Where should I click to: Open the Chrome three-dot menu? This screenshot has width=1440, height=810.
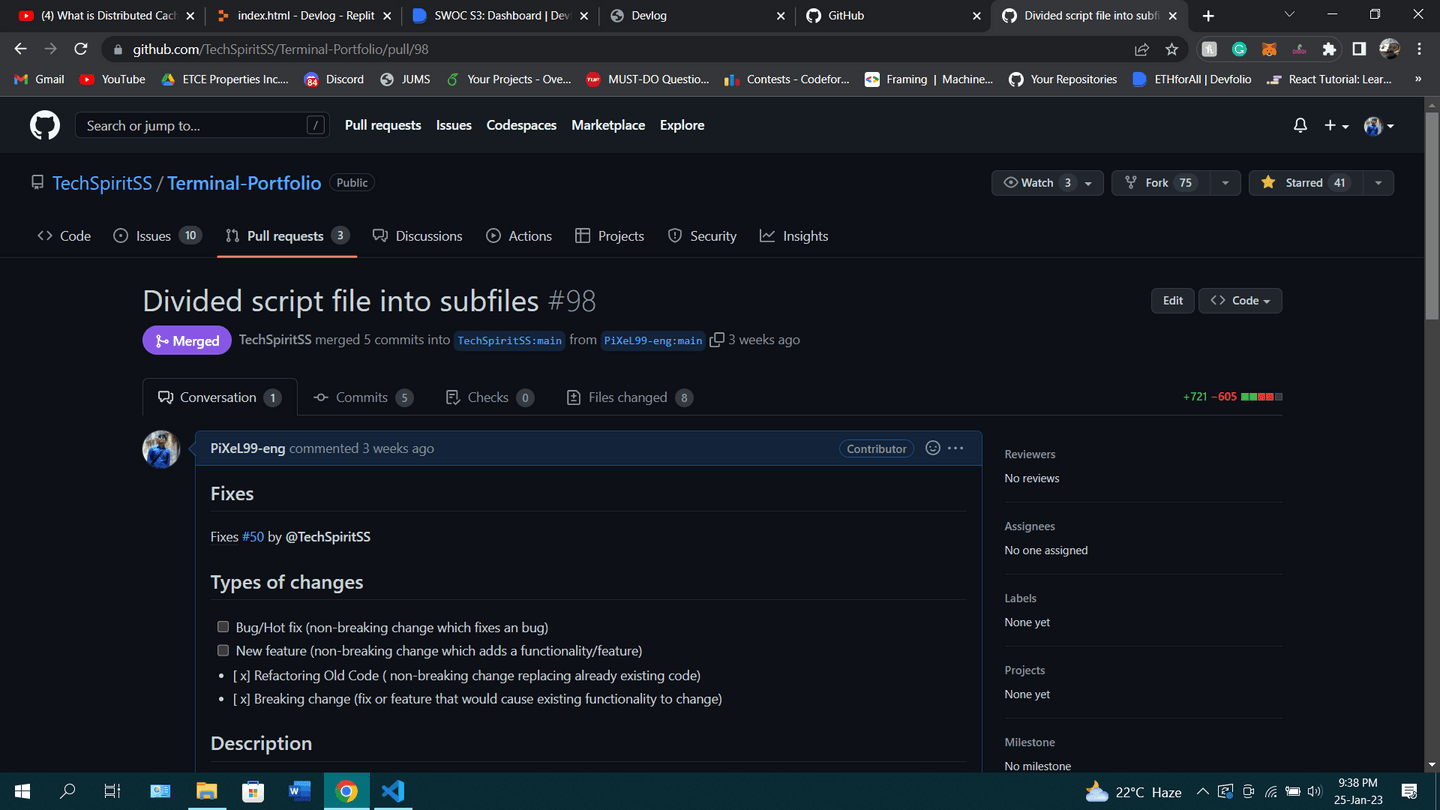1419,49
